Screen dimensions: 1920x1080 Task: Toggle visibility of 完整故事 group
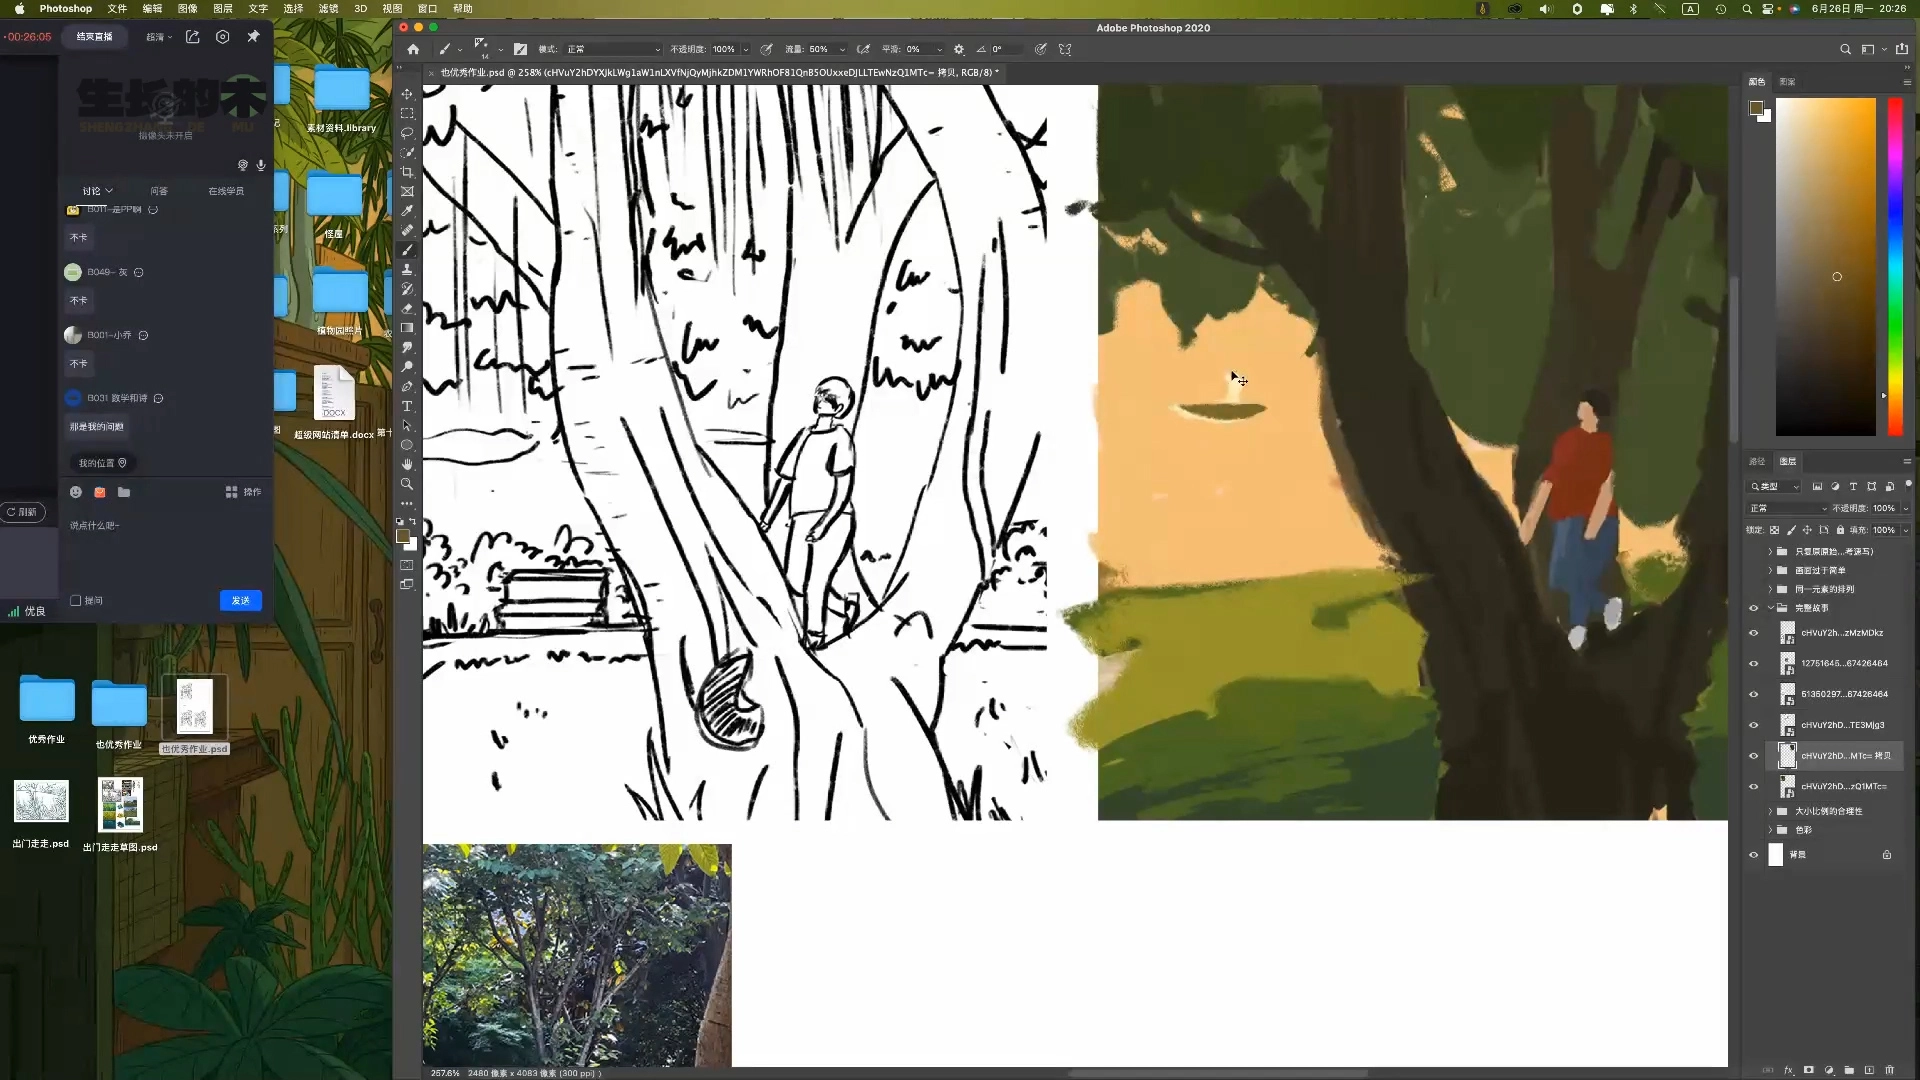coord(1753,608)
